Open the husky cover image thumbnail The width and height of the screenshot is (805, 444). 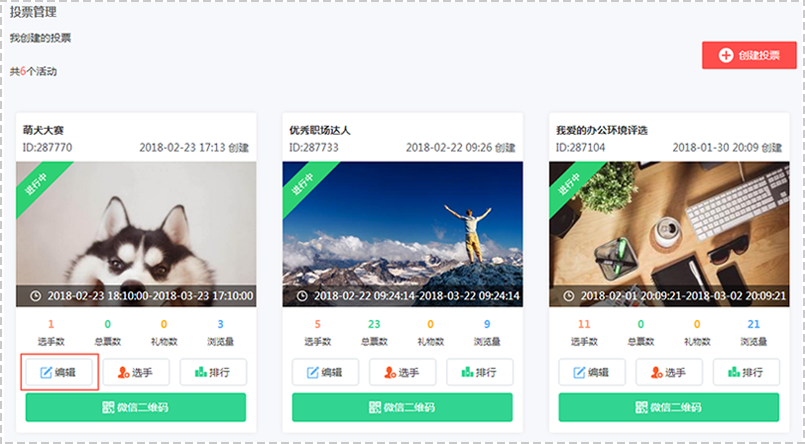coord(136,234)
